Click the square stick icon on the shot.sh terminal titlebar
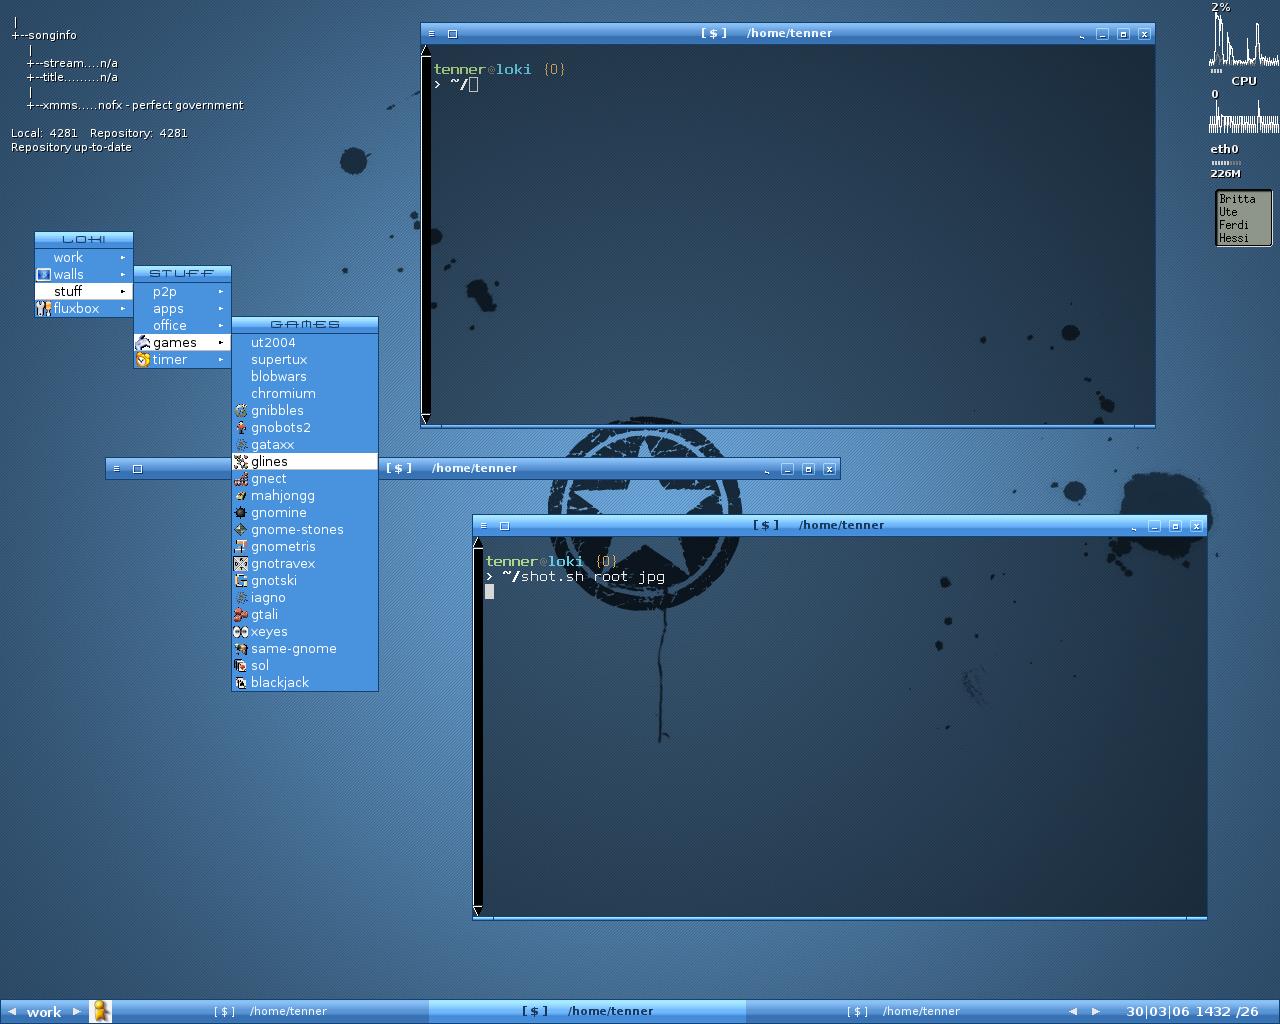Viewport: 1280px width, 1024px height. click(504, 525)
